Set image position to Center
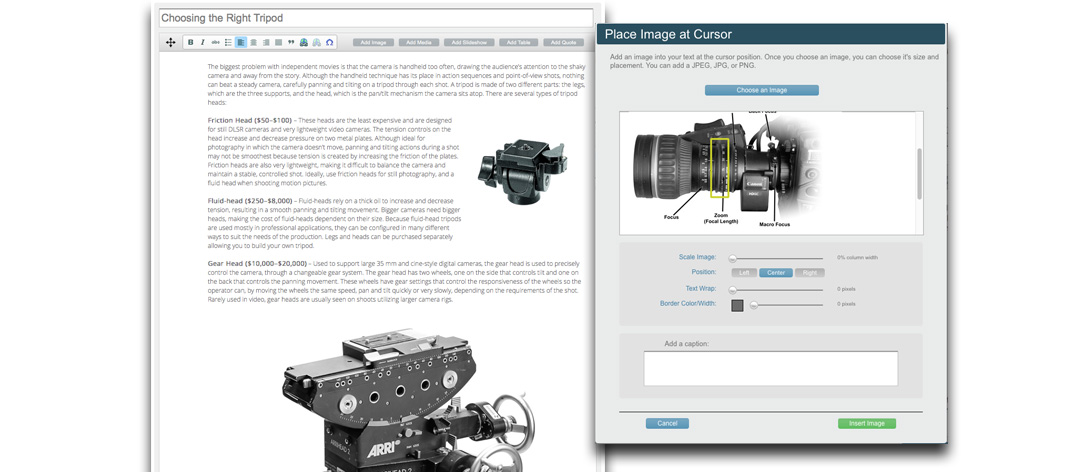1092x472 pixels. 776,272
